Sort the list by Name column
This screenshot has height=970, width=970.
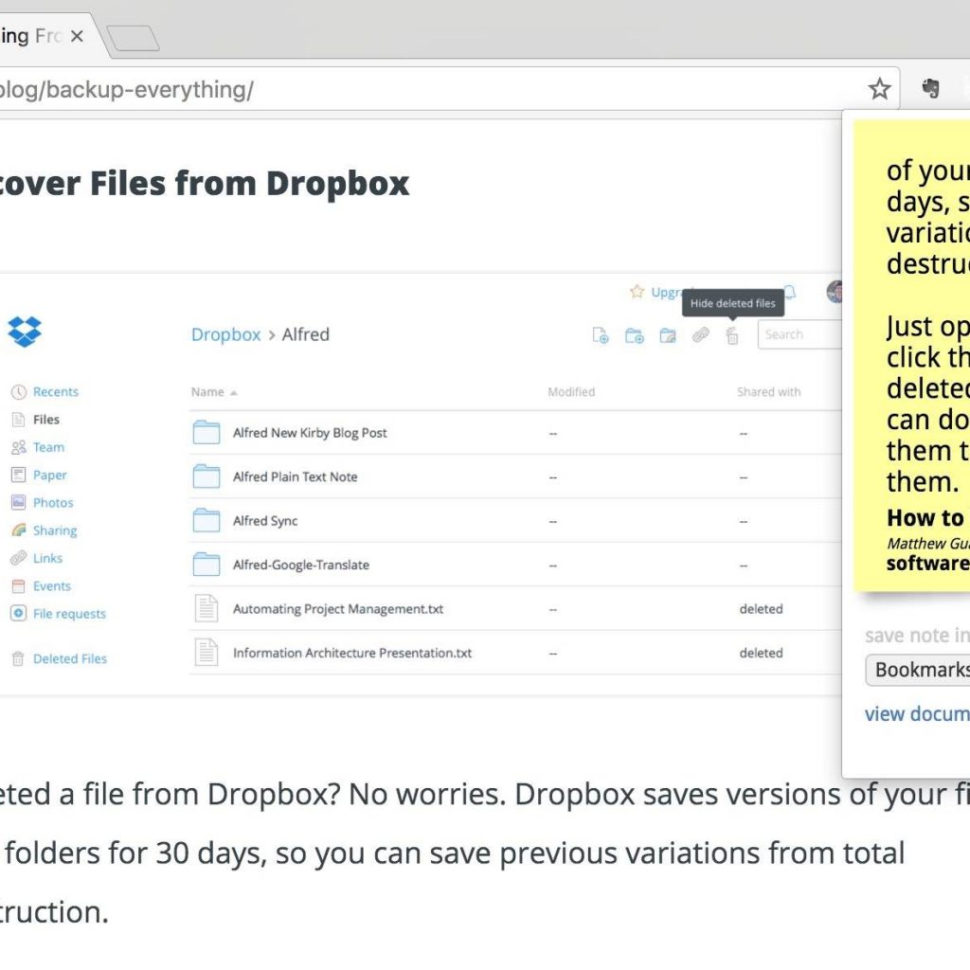(214, 392)
